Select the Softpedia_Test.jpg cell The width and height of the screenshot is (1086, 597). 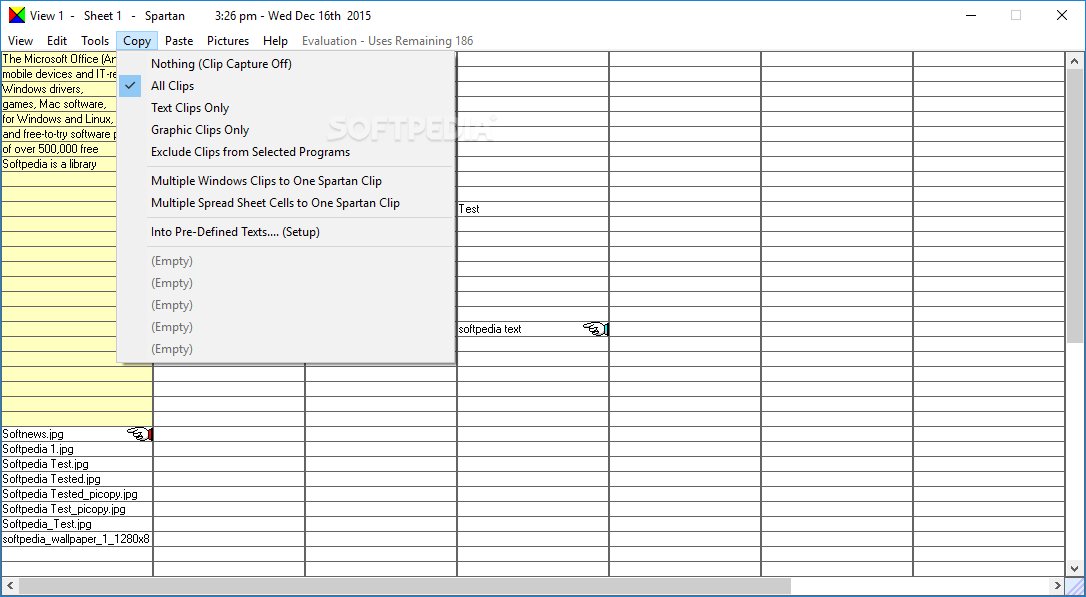pos(77,524)
